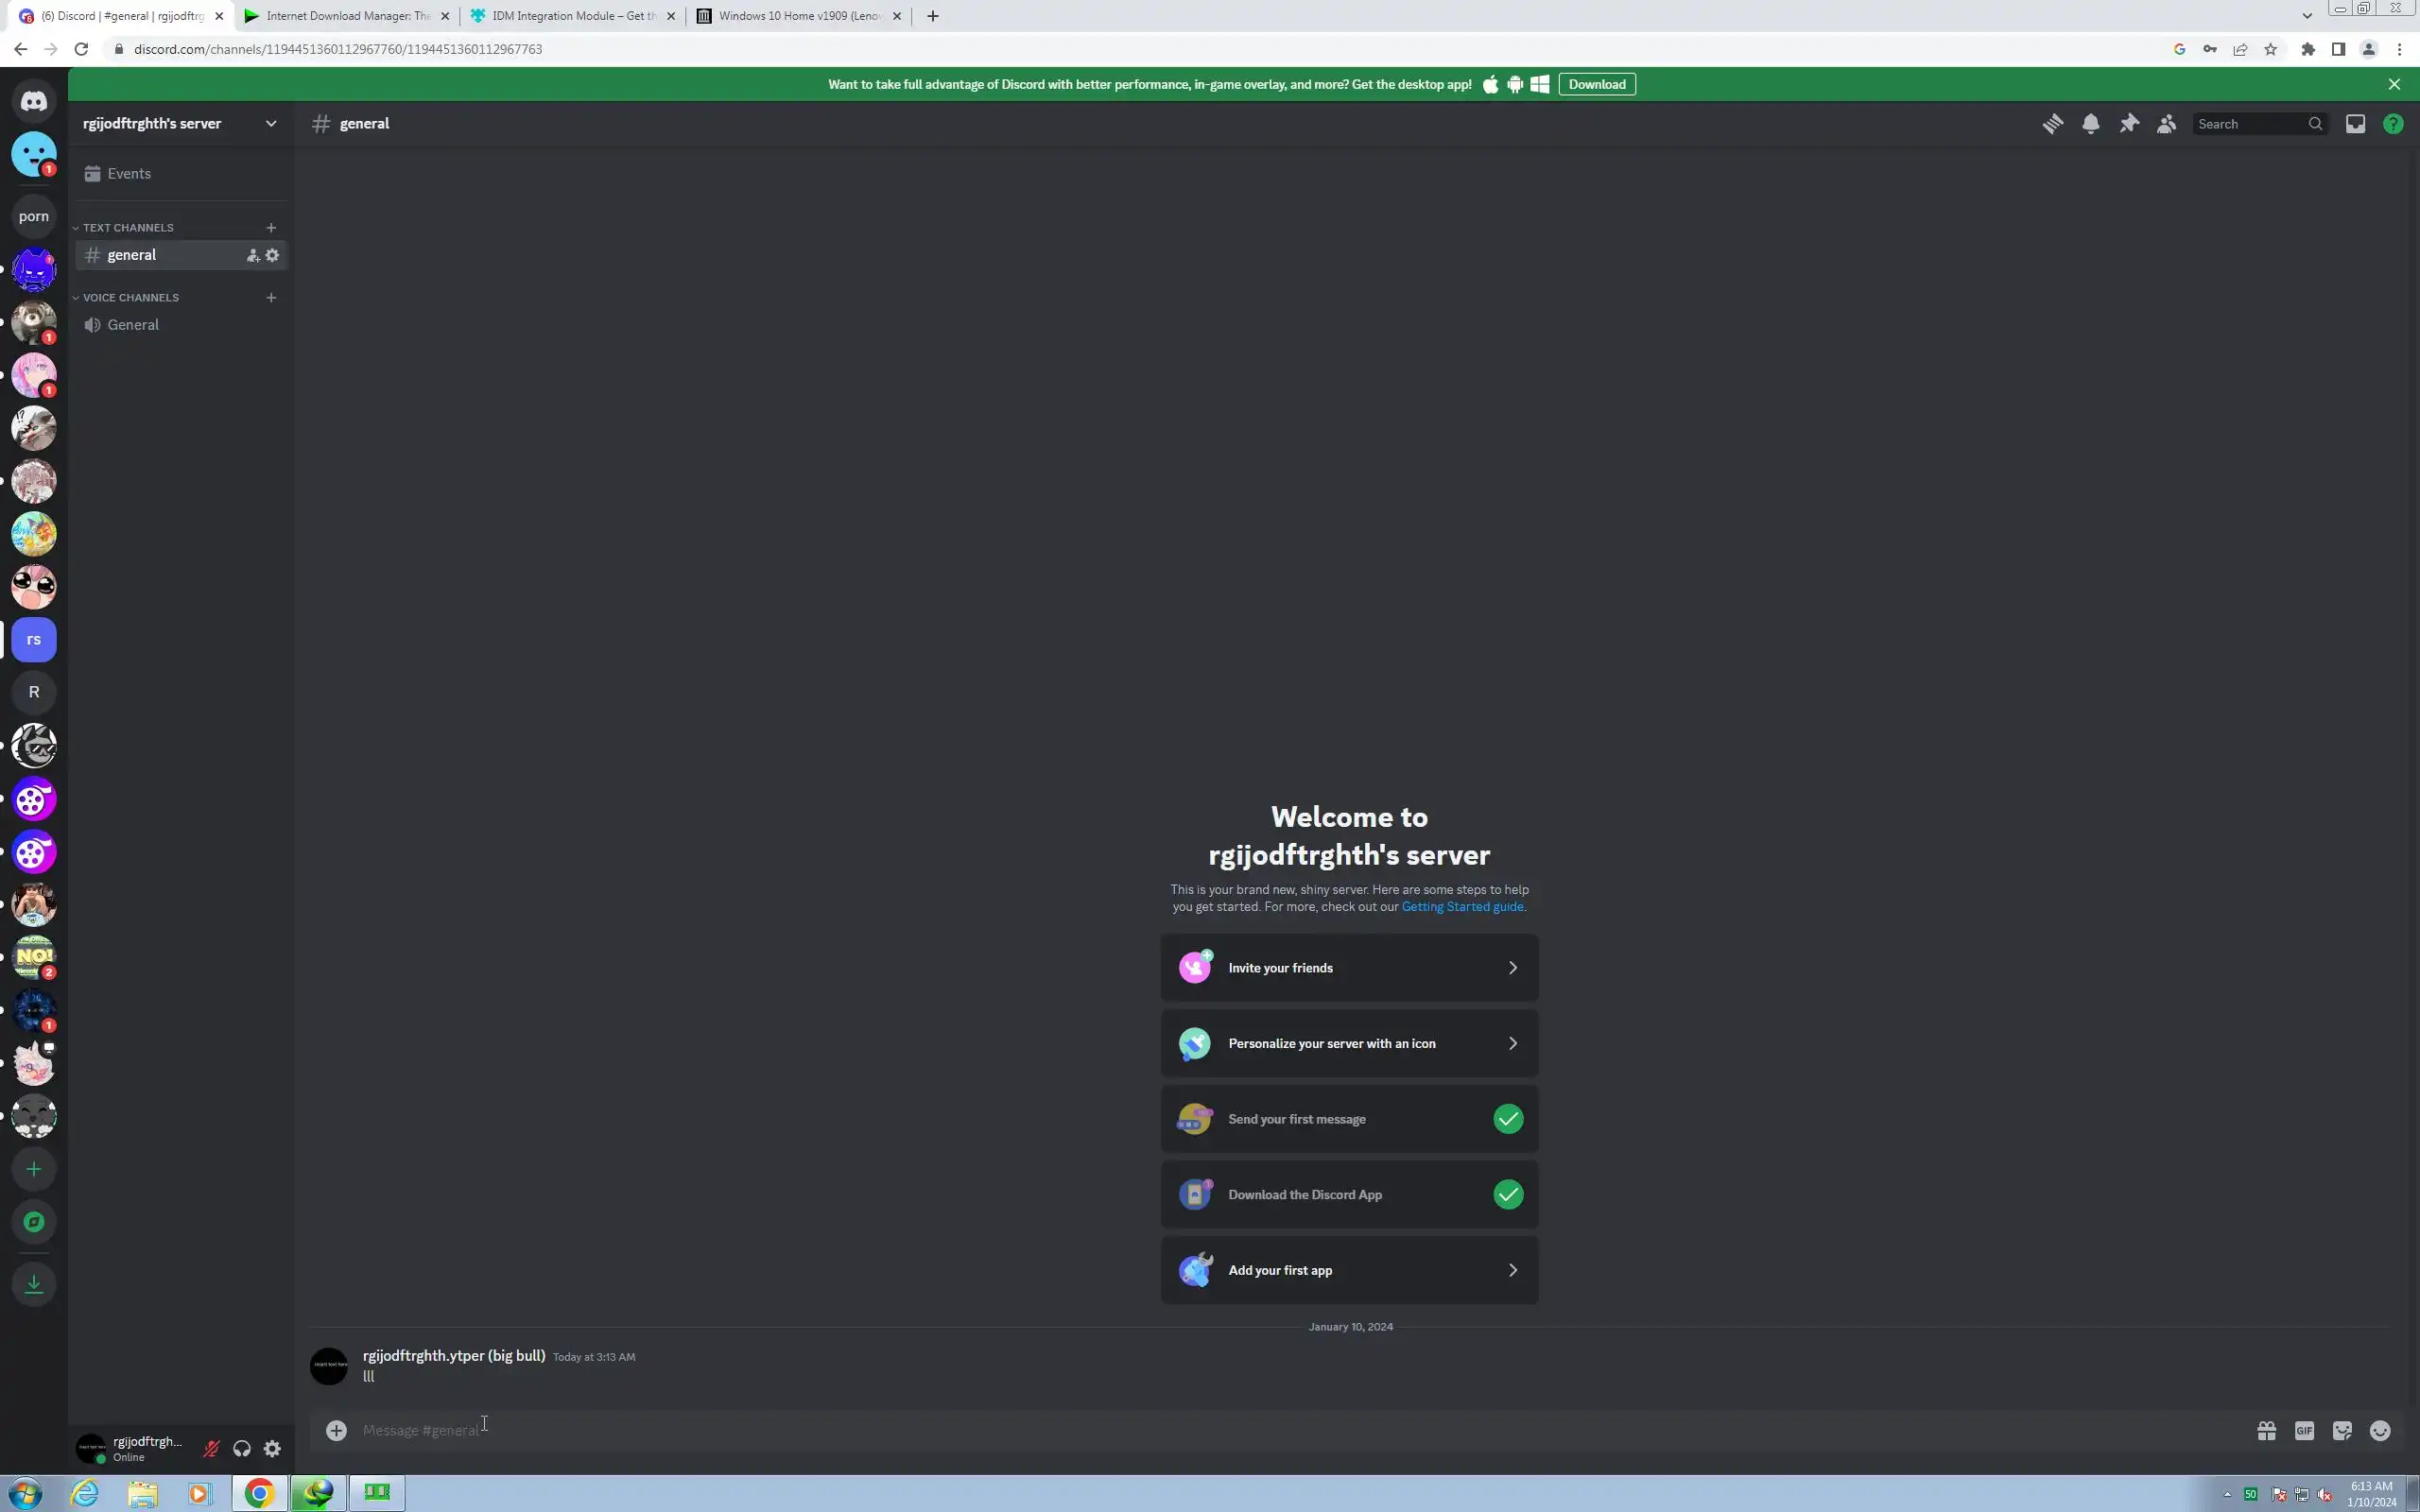2420x1512 pixels.
Task: Click the Notification Settings bell icon
Action: pyautogui.click(x=2090, y=124)
